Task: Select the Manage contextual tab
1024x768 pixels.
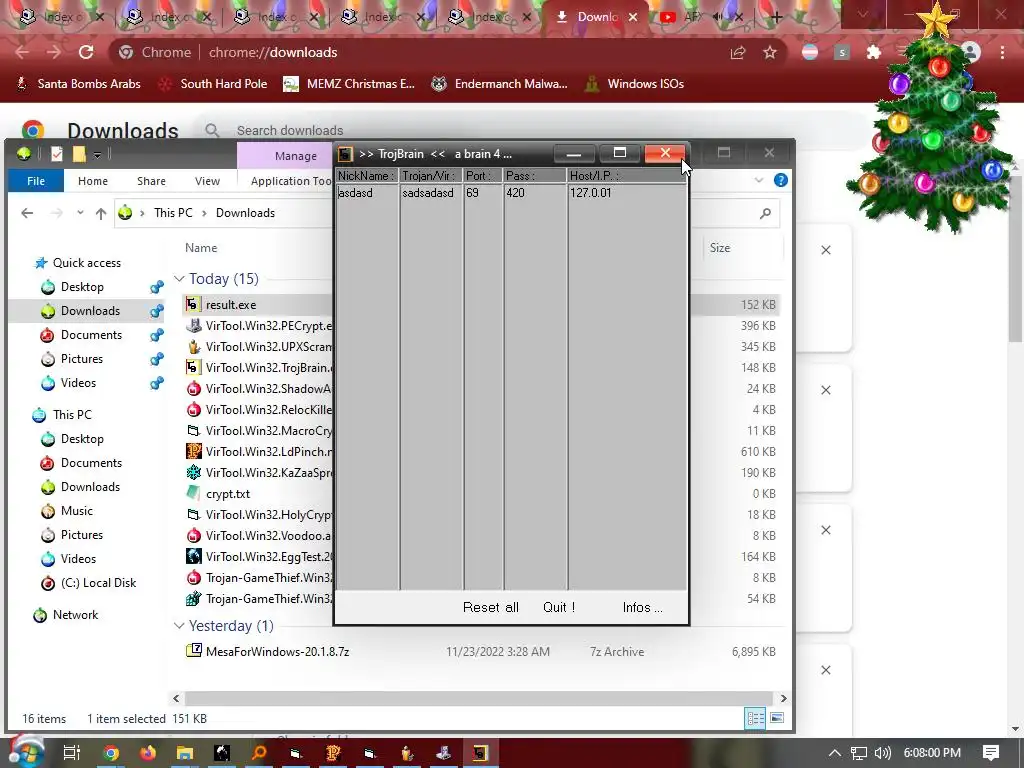Action: point(296,155)
